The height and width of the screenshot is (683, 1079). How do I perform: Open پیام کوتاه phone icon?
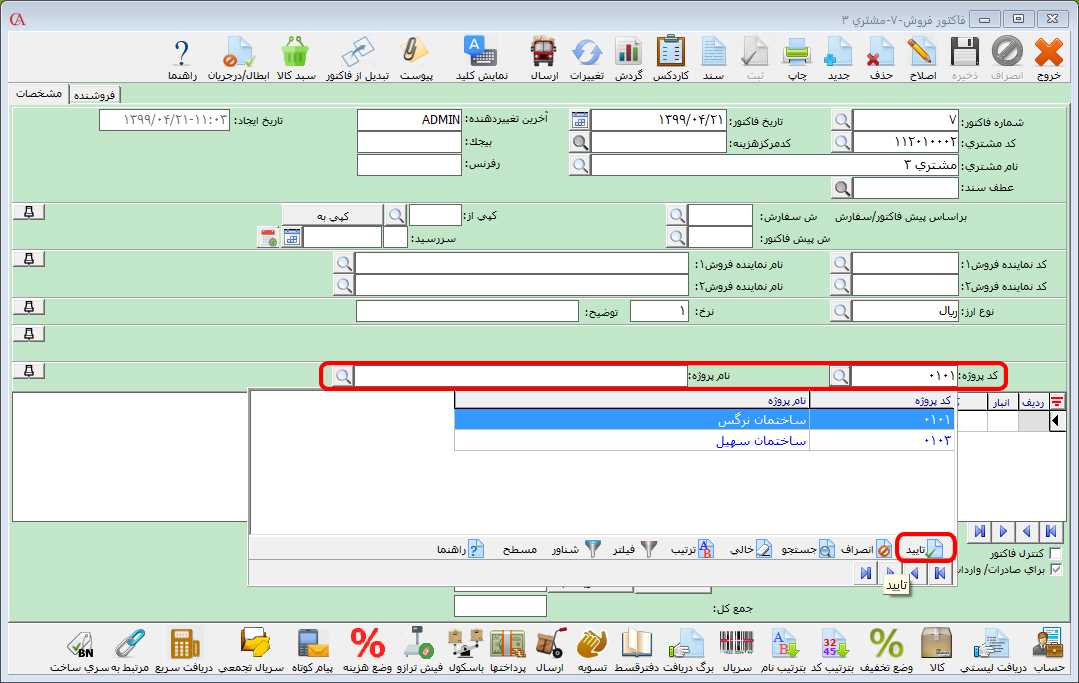[x=314, y=642]
